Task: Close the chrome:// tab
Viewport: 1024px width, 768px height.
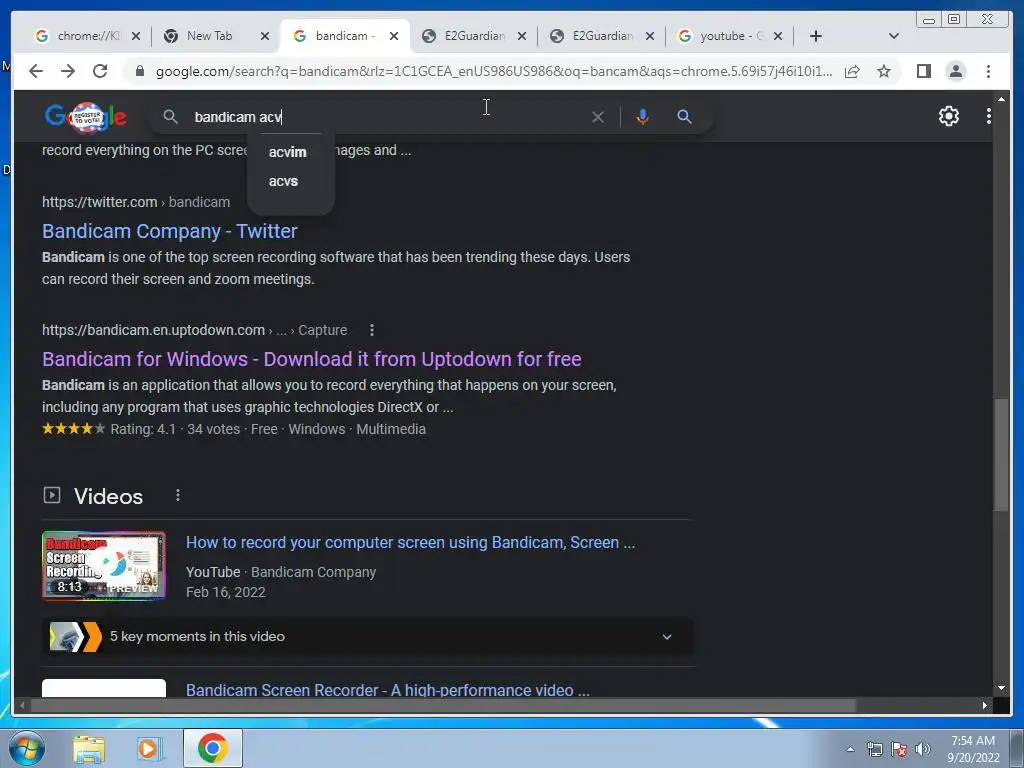Action: (136, 36)
